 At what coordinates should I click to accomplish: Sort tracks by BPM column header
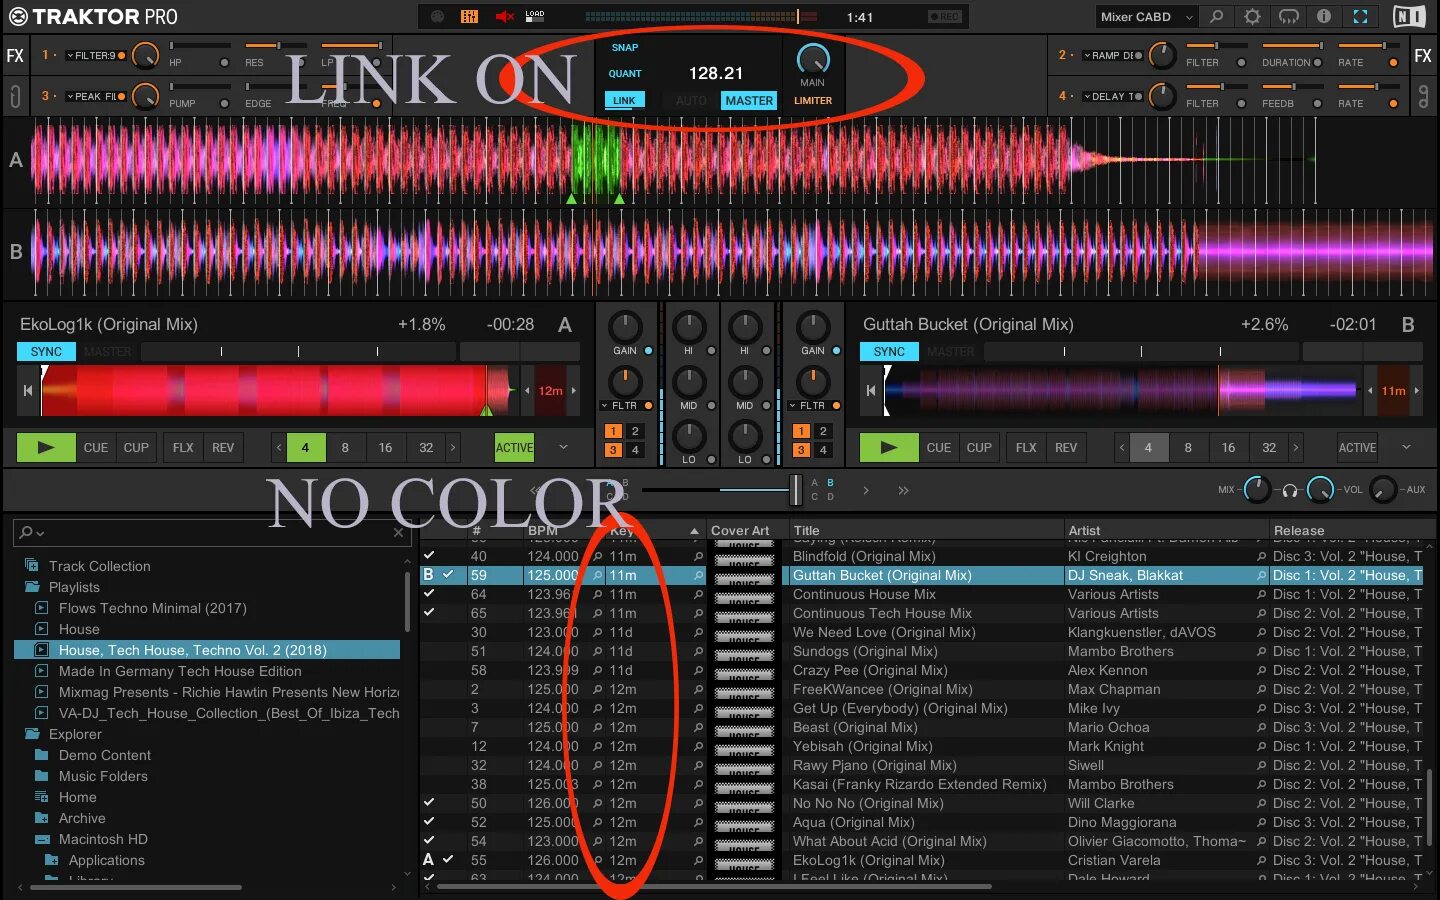tap(543, 530)
